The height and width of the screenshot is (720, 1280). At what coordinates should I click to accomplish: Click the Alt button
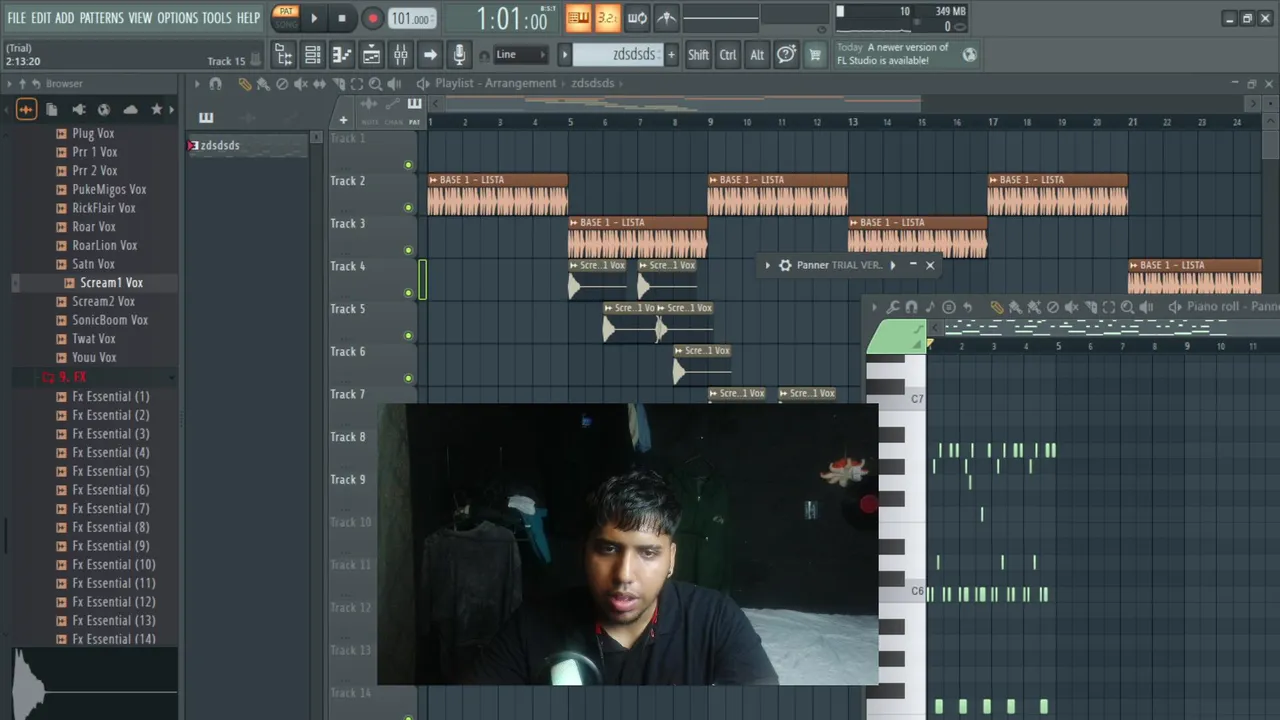click(757, 55)
